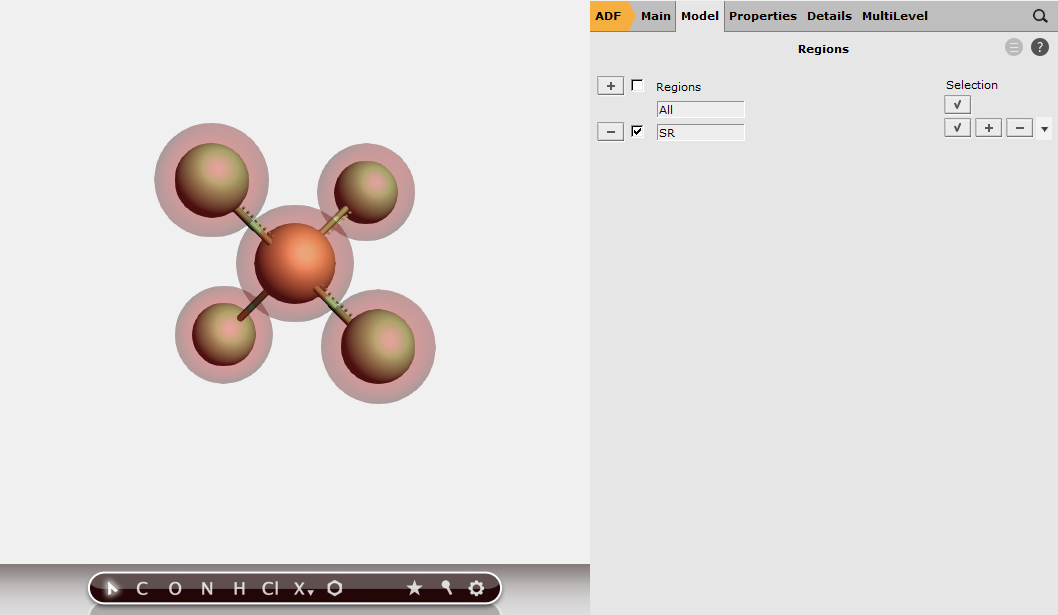Activate the Carbon atom tool
Screen dimensions: 1058x615
142,588
